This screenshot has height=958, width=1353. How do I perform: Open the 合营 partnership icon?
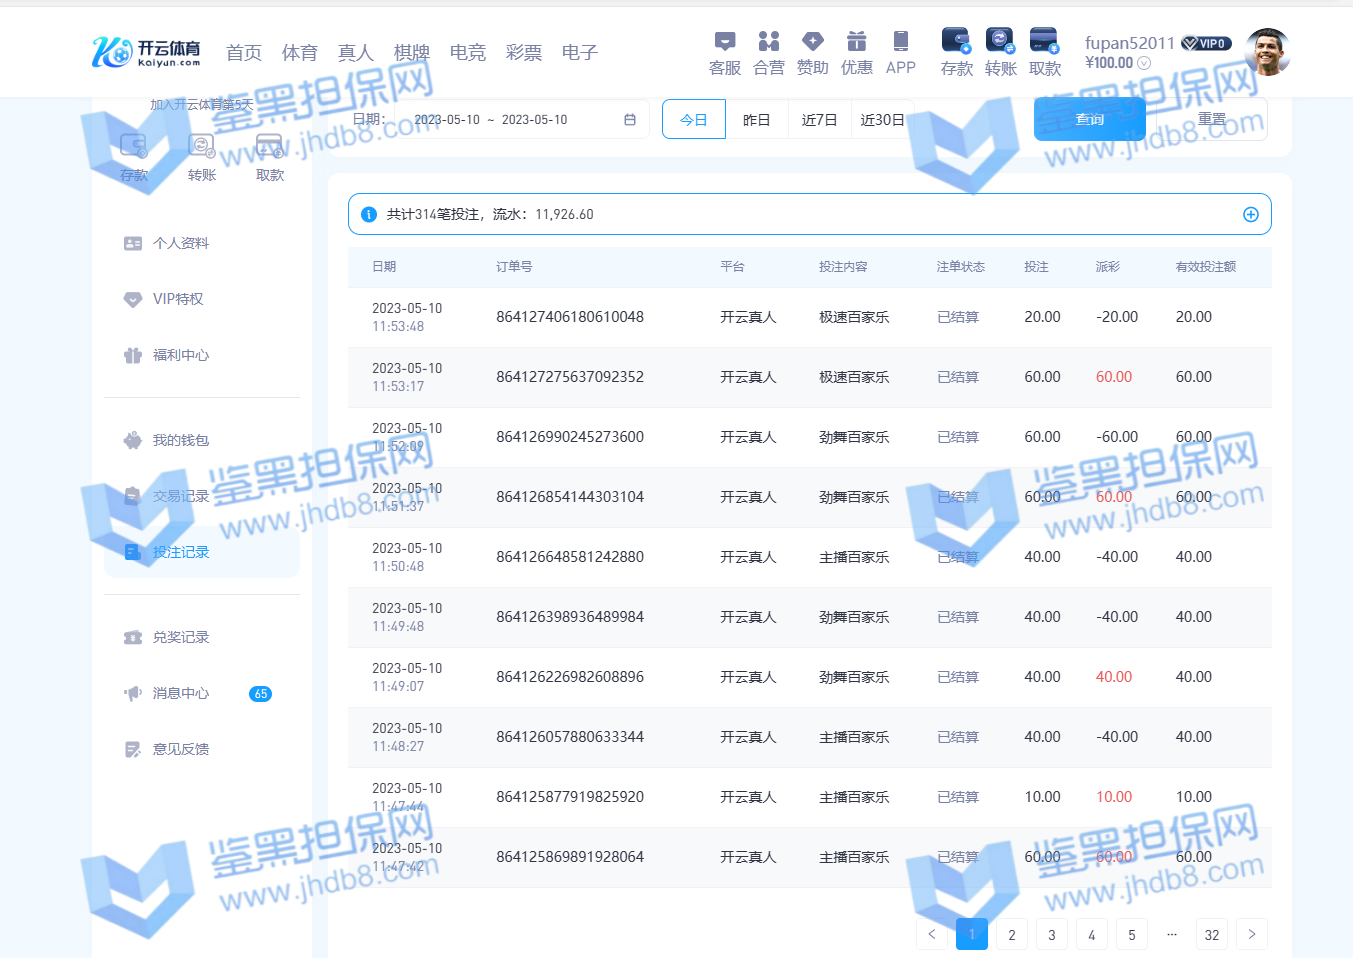click(769, 42)
